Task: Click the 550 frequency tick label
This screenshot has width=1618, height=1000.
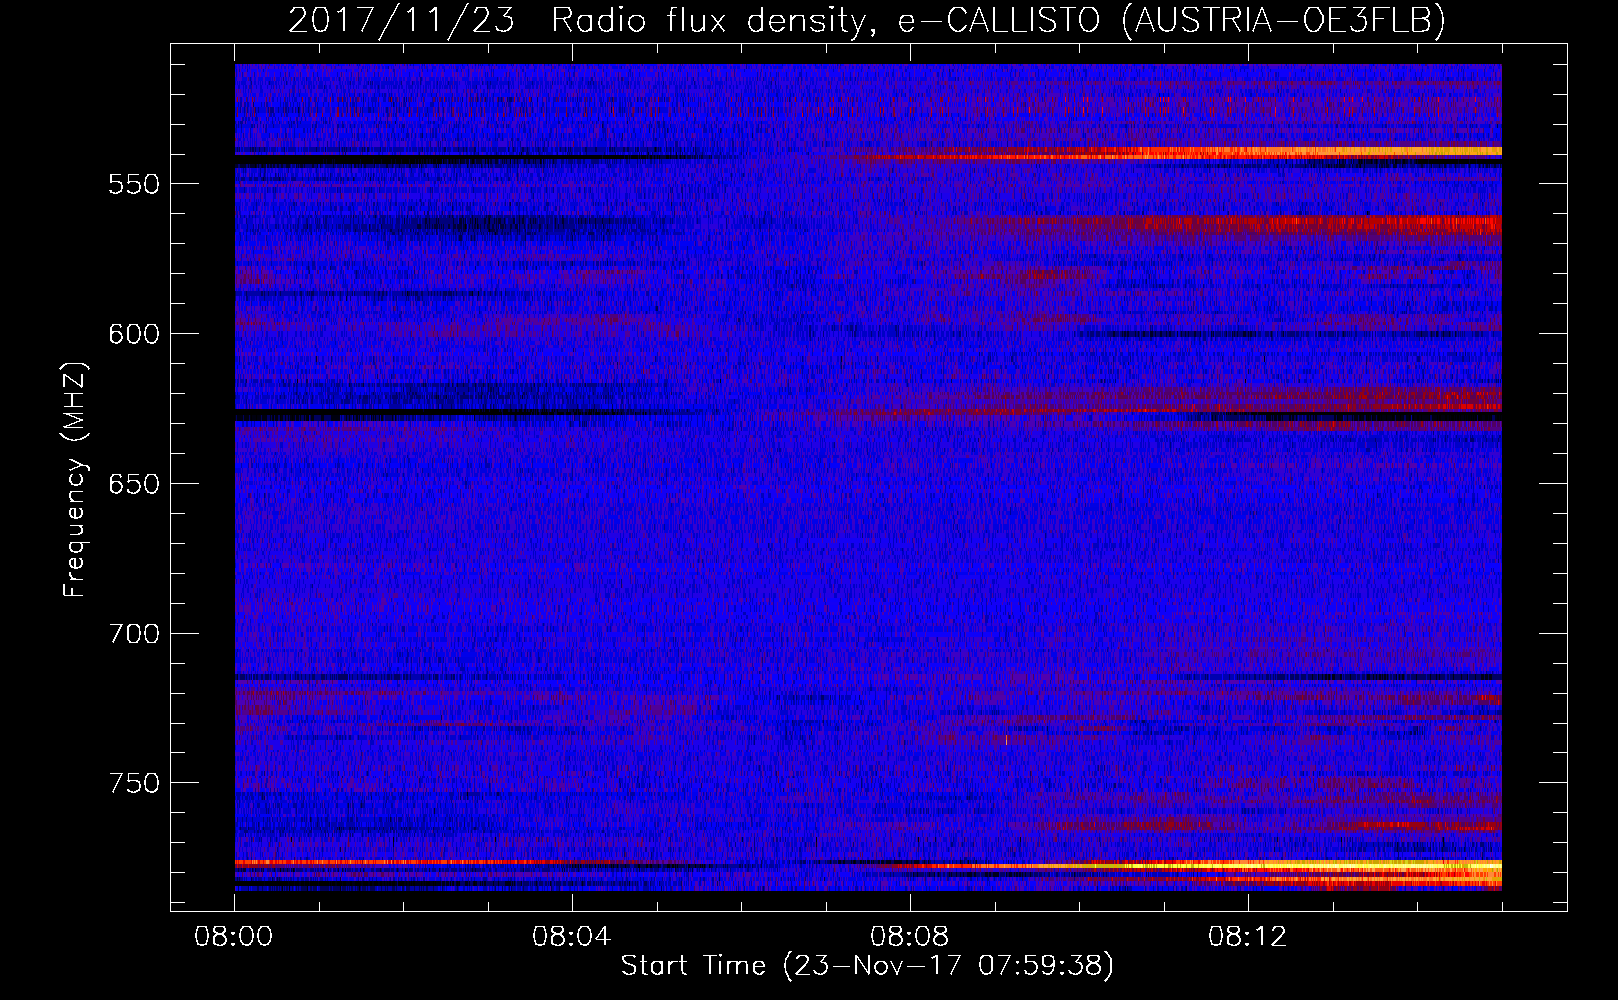Action: click(x=134, y=185)
